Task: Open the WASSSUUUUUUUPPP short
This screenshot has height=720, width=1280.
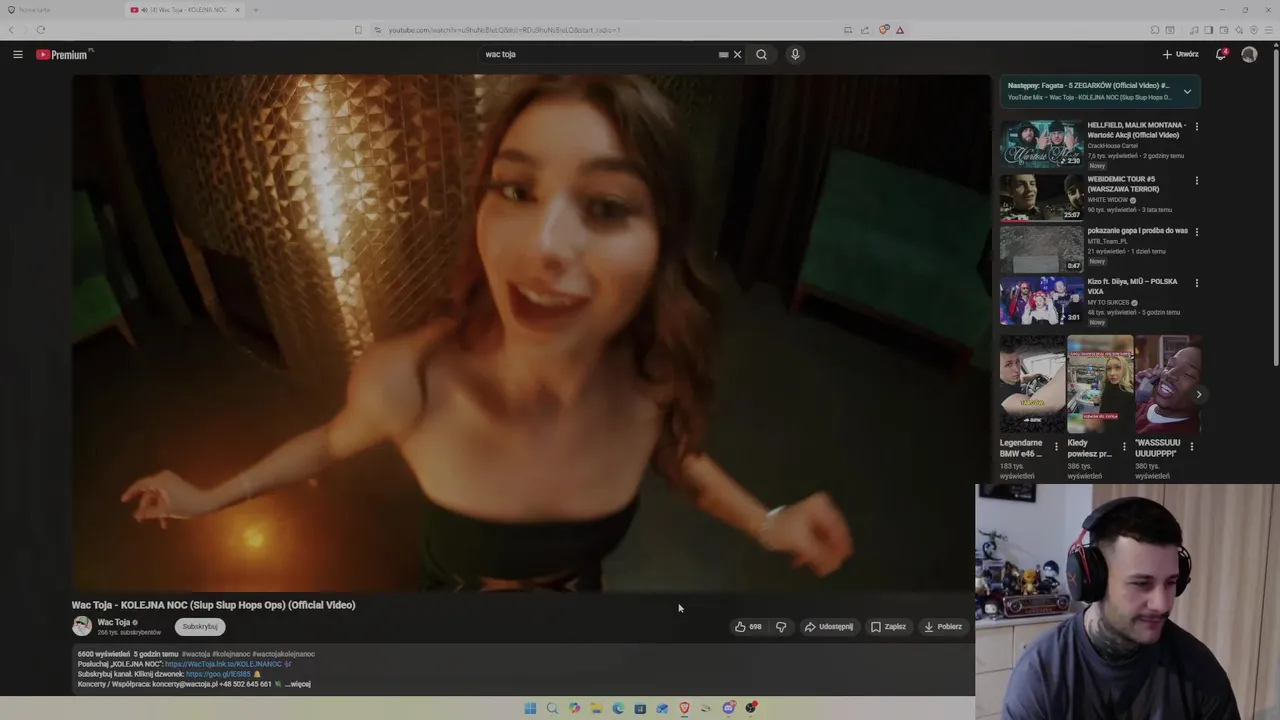Action: 1168,384
